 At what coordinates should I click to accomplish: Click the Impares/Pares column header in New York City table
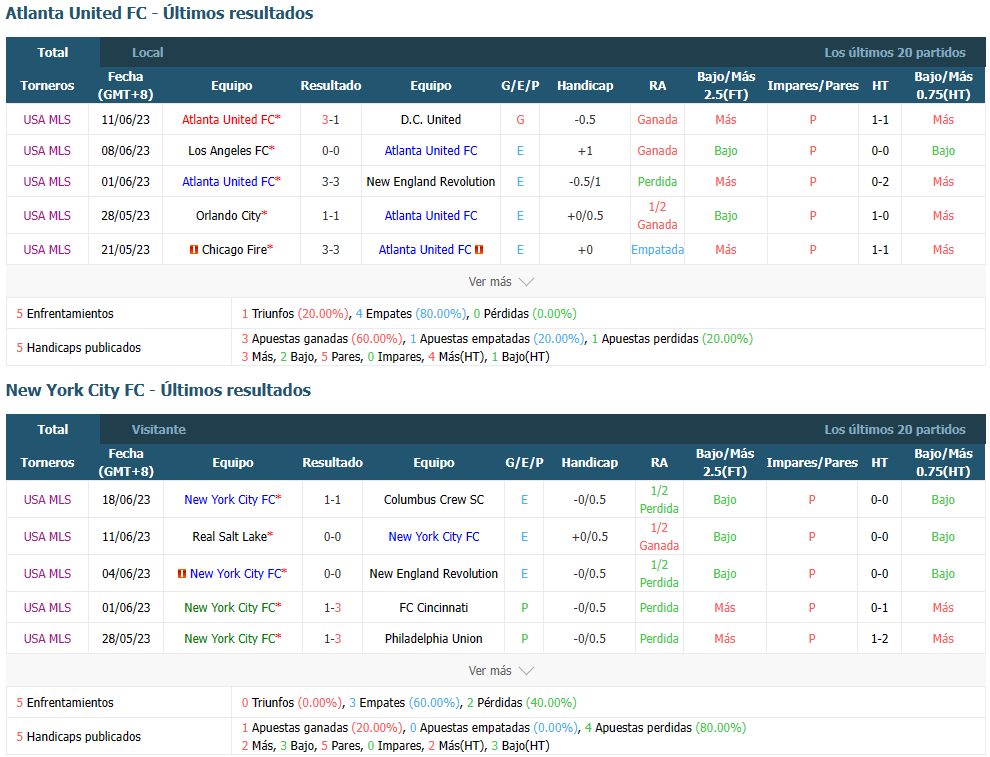[812, 463]
